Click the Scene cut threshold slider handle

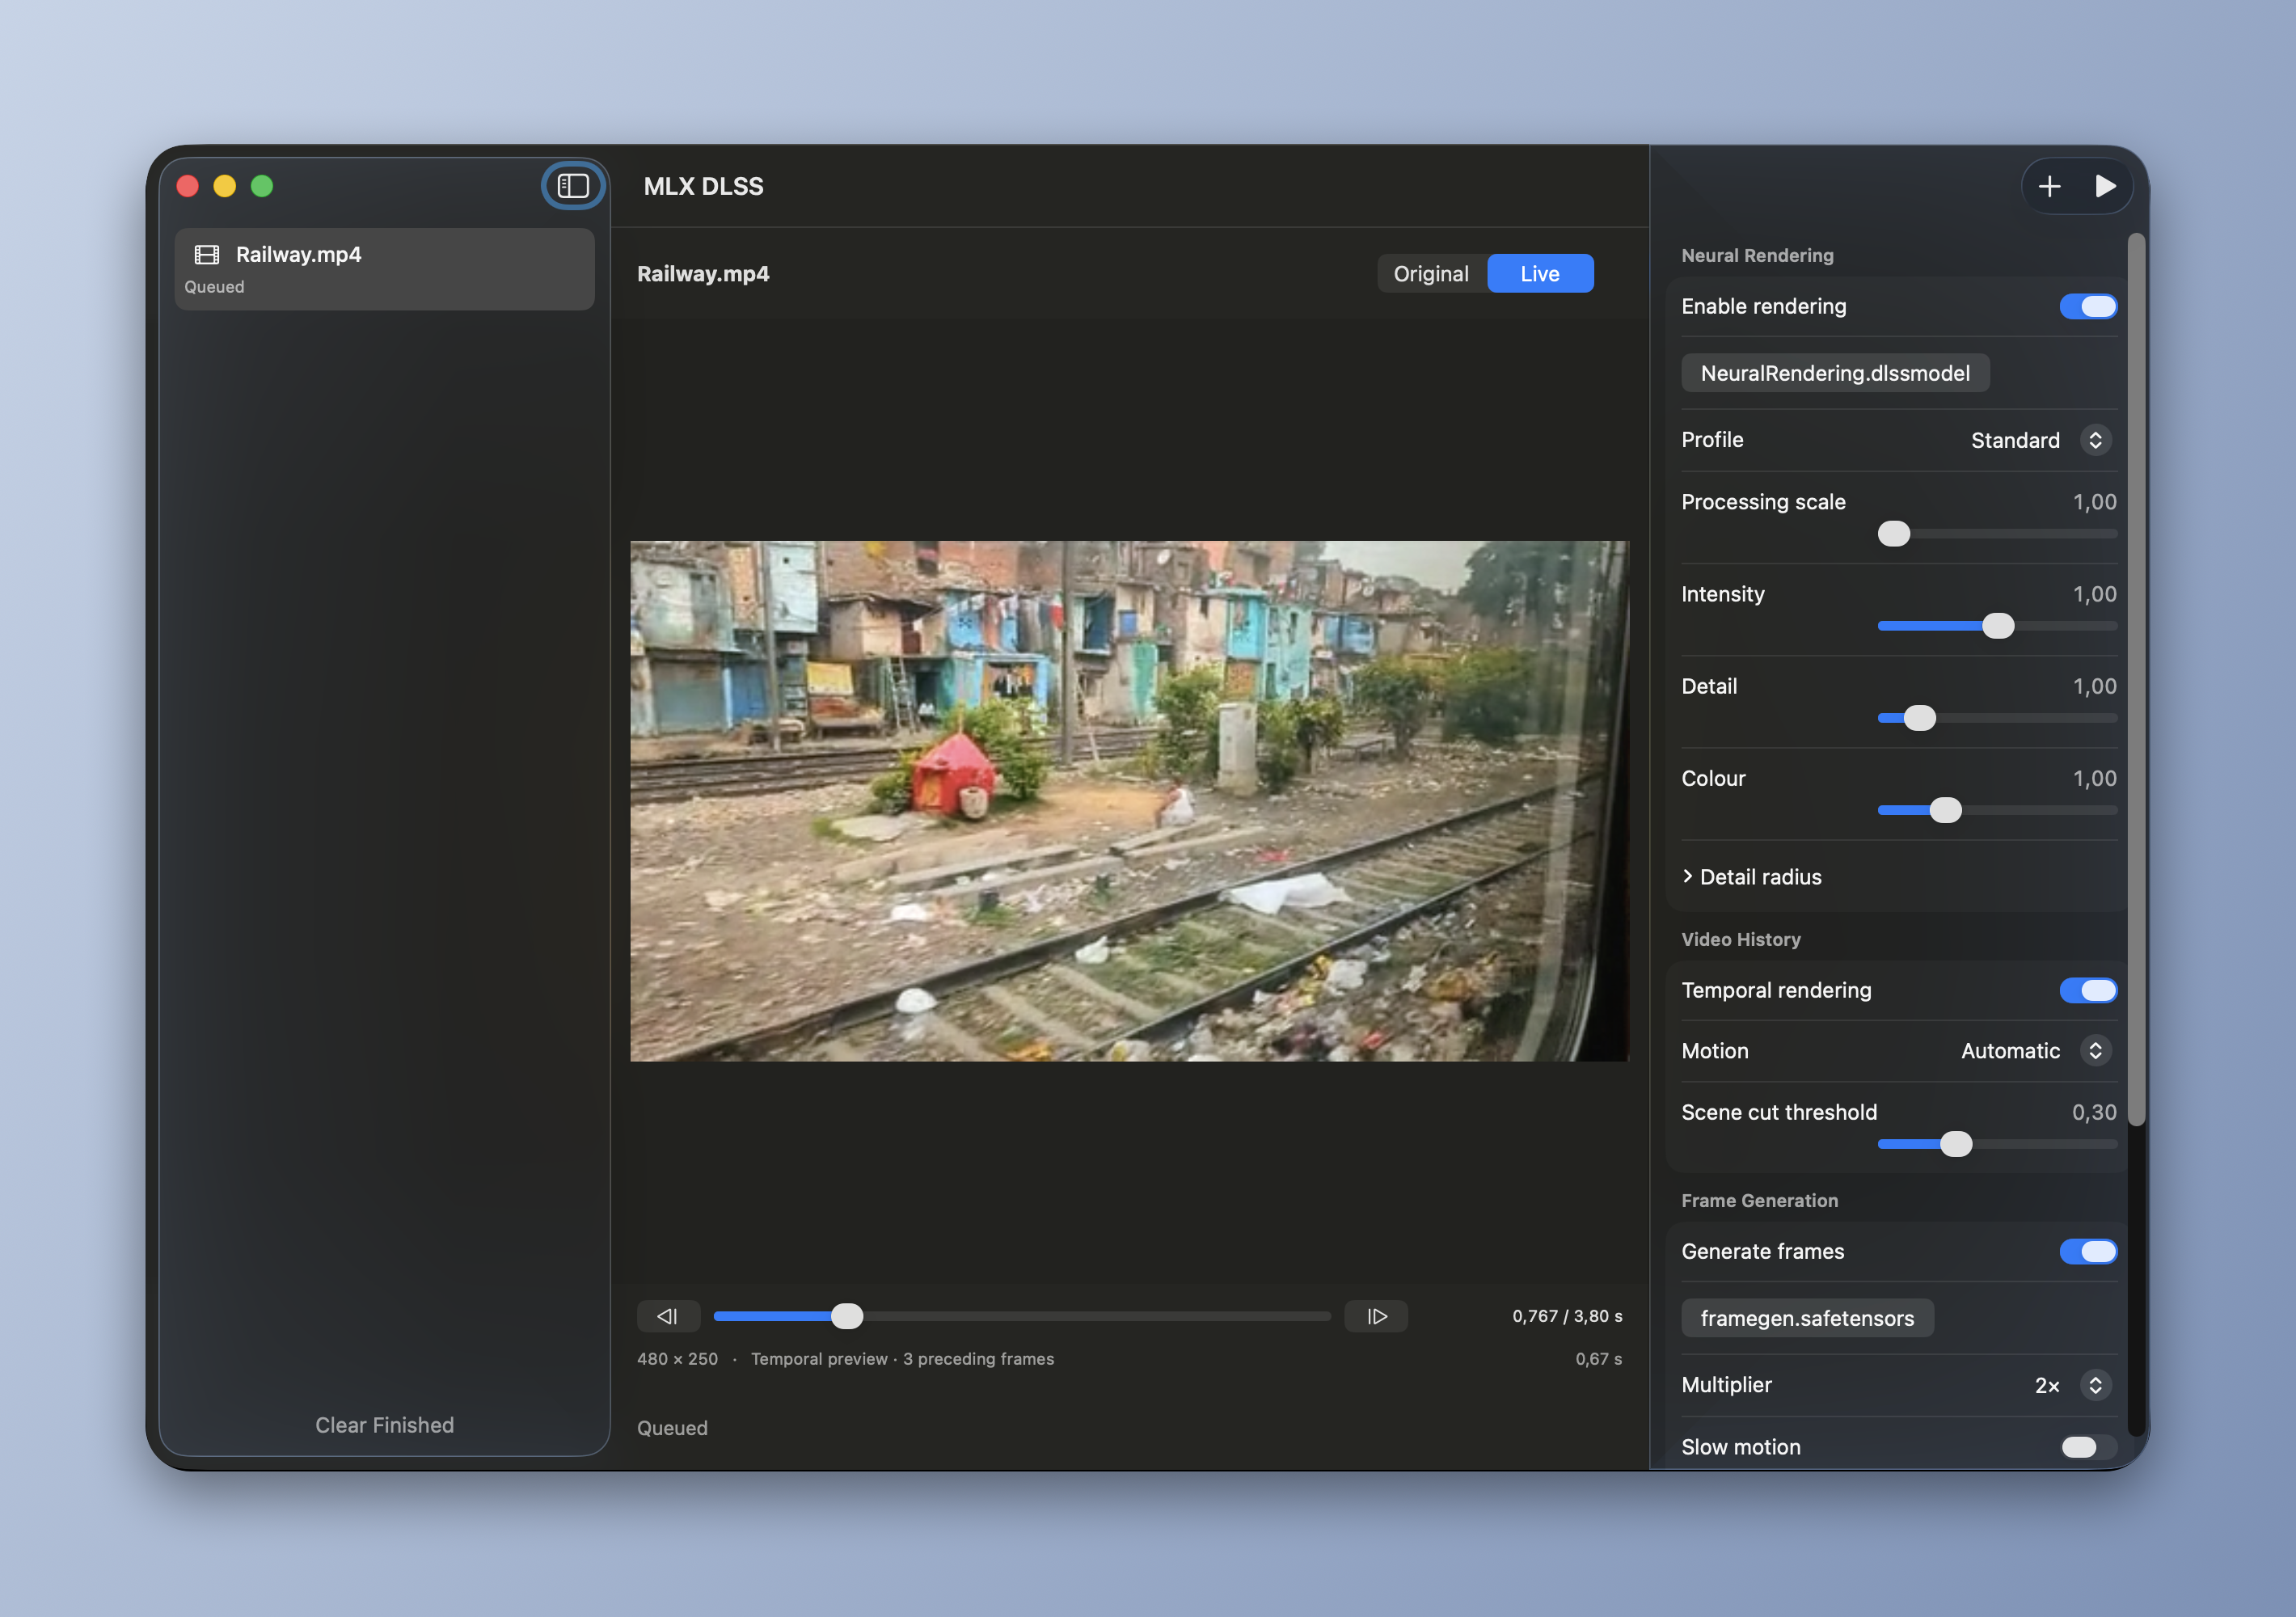(1956, 1144)
